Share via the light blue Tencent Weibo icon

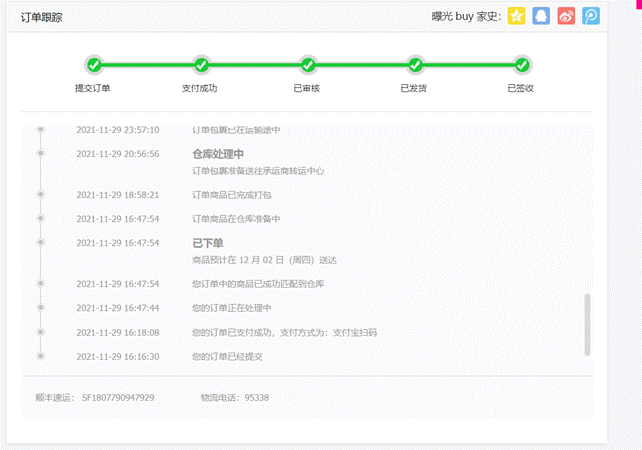pyautogui.click(x=591, y=16)
